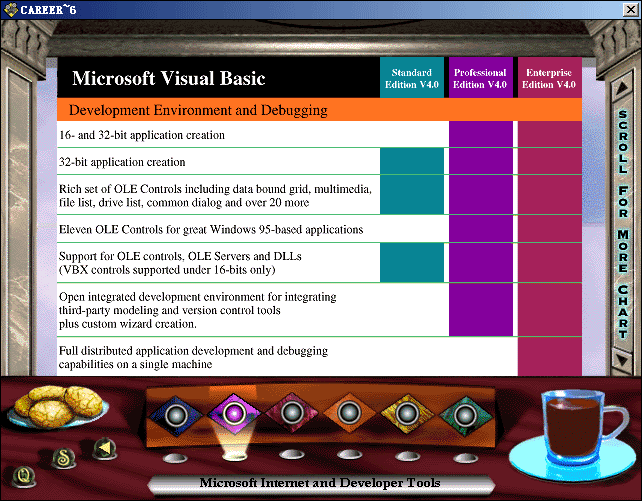Click small pedestal under blue gem
642x501 pixels.
pos(175,458)
